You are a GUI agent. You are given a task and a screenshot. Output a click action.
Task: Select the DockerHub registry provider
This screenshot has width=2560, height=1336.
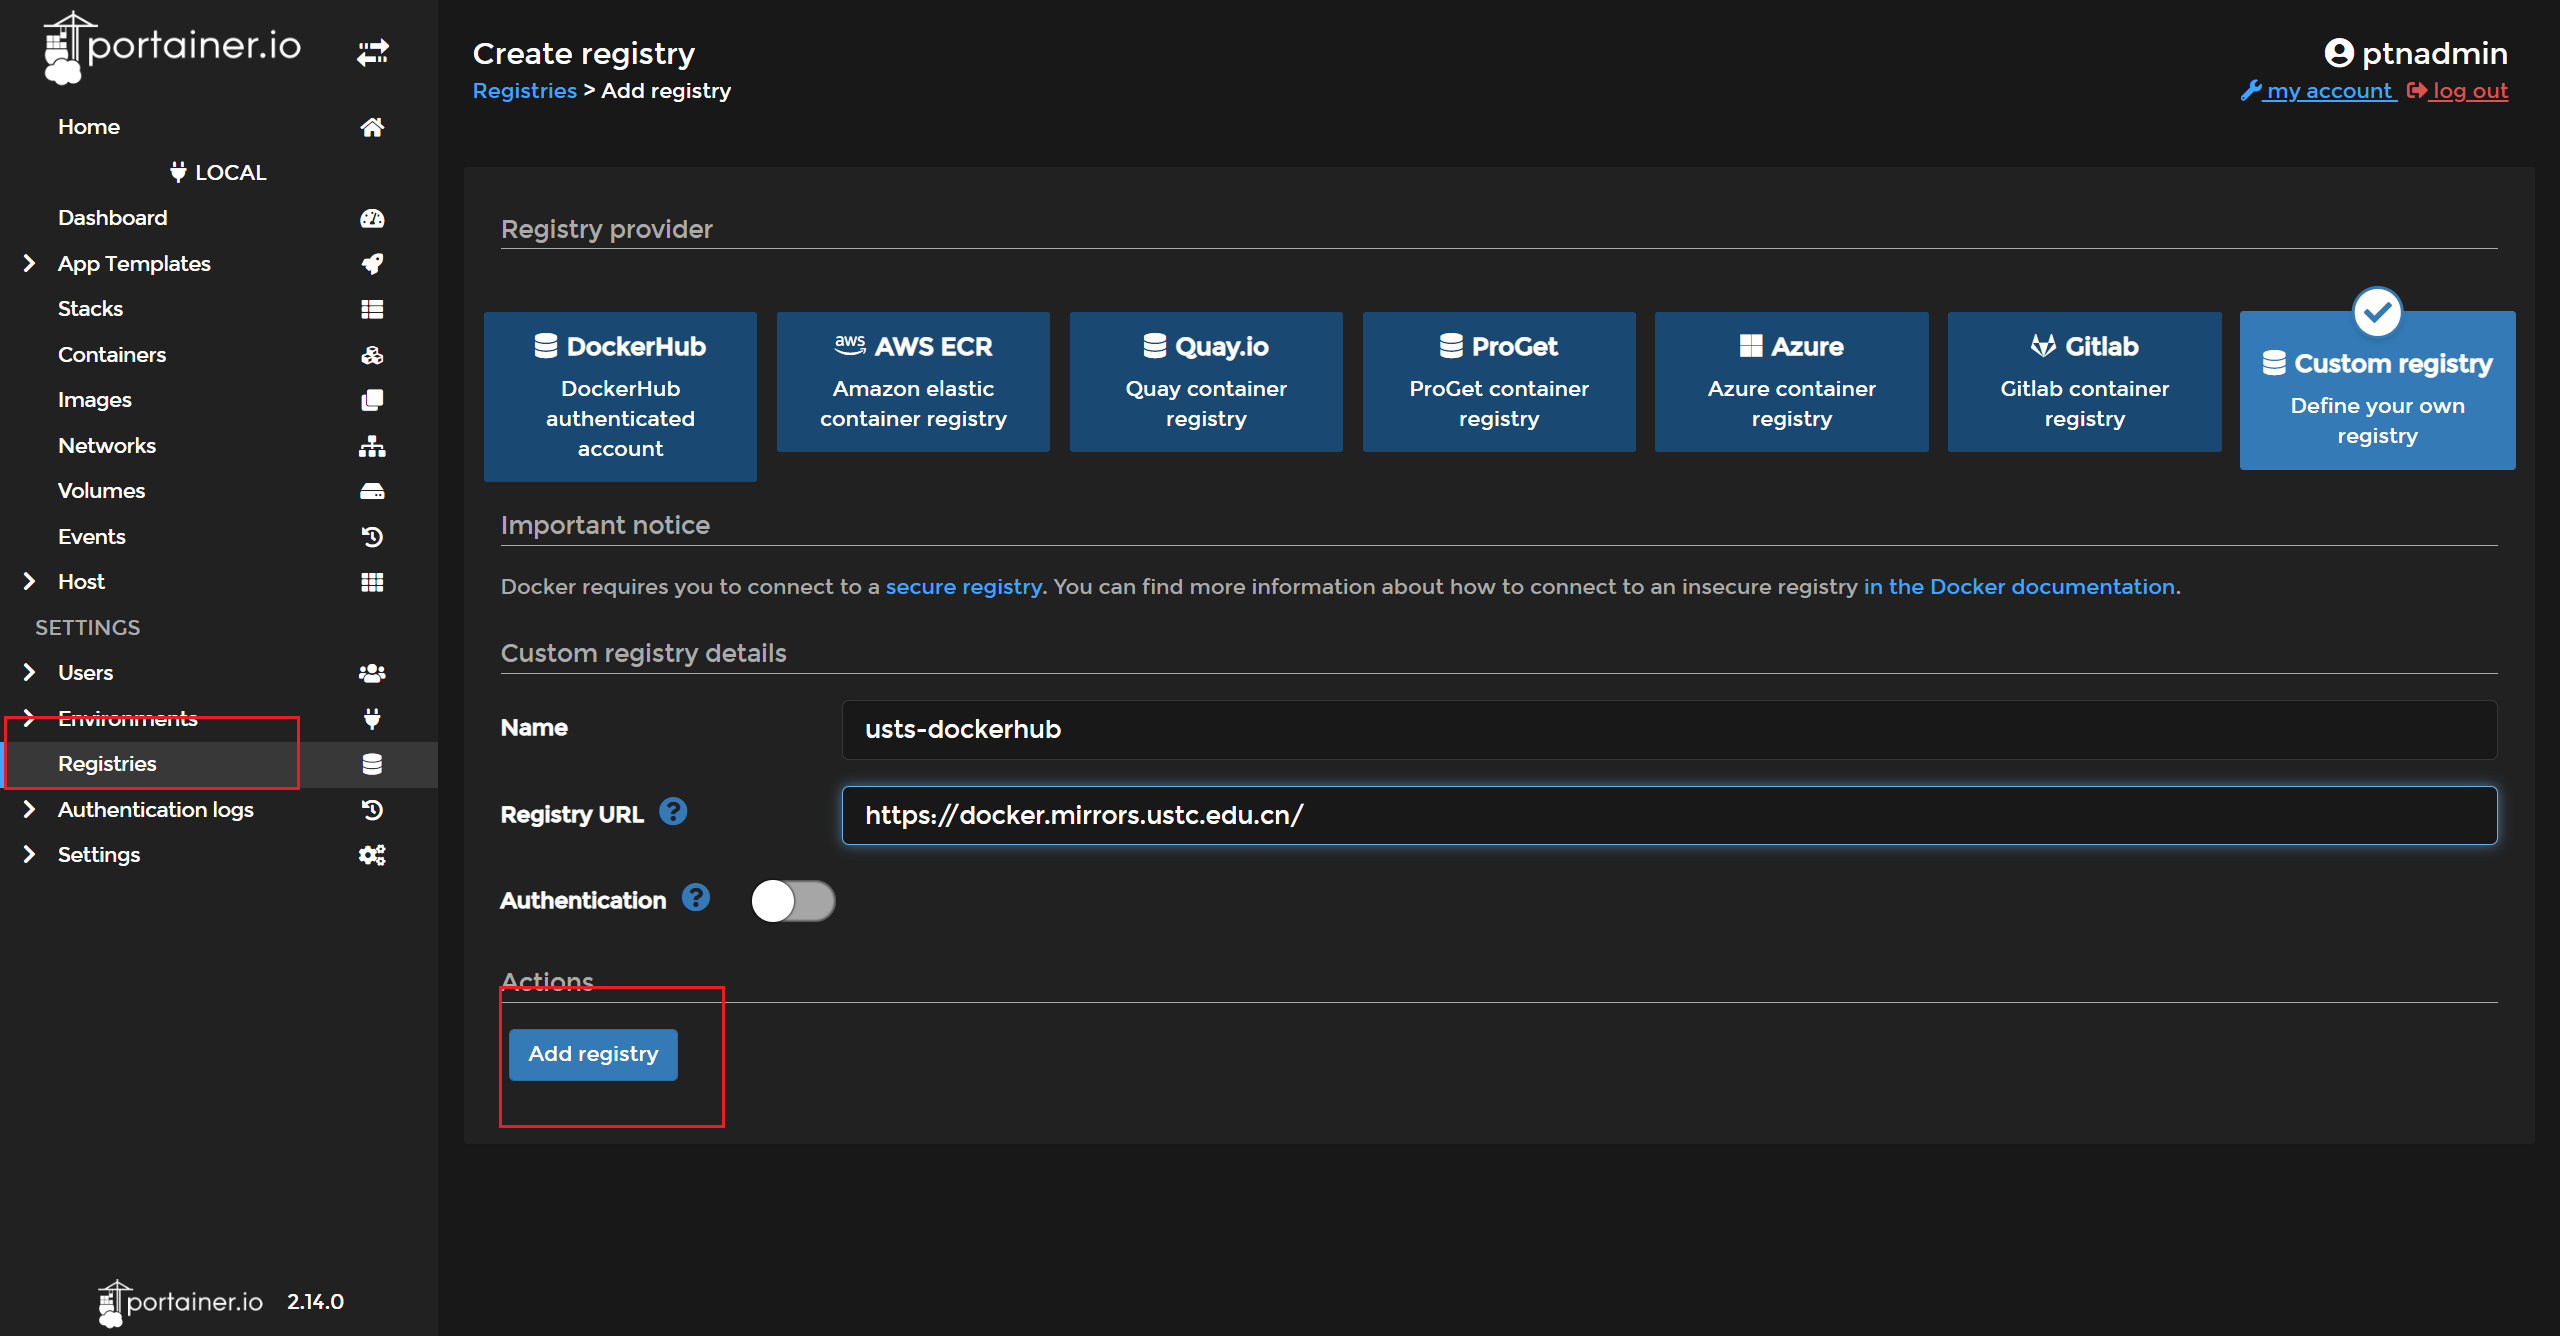point(620,397)
